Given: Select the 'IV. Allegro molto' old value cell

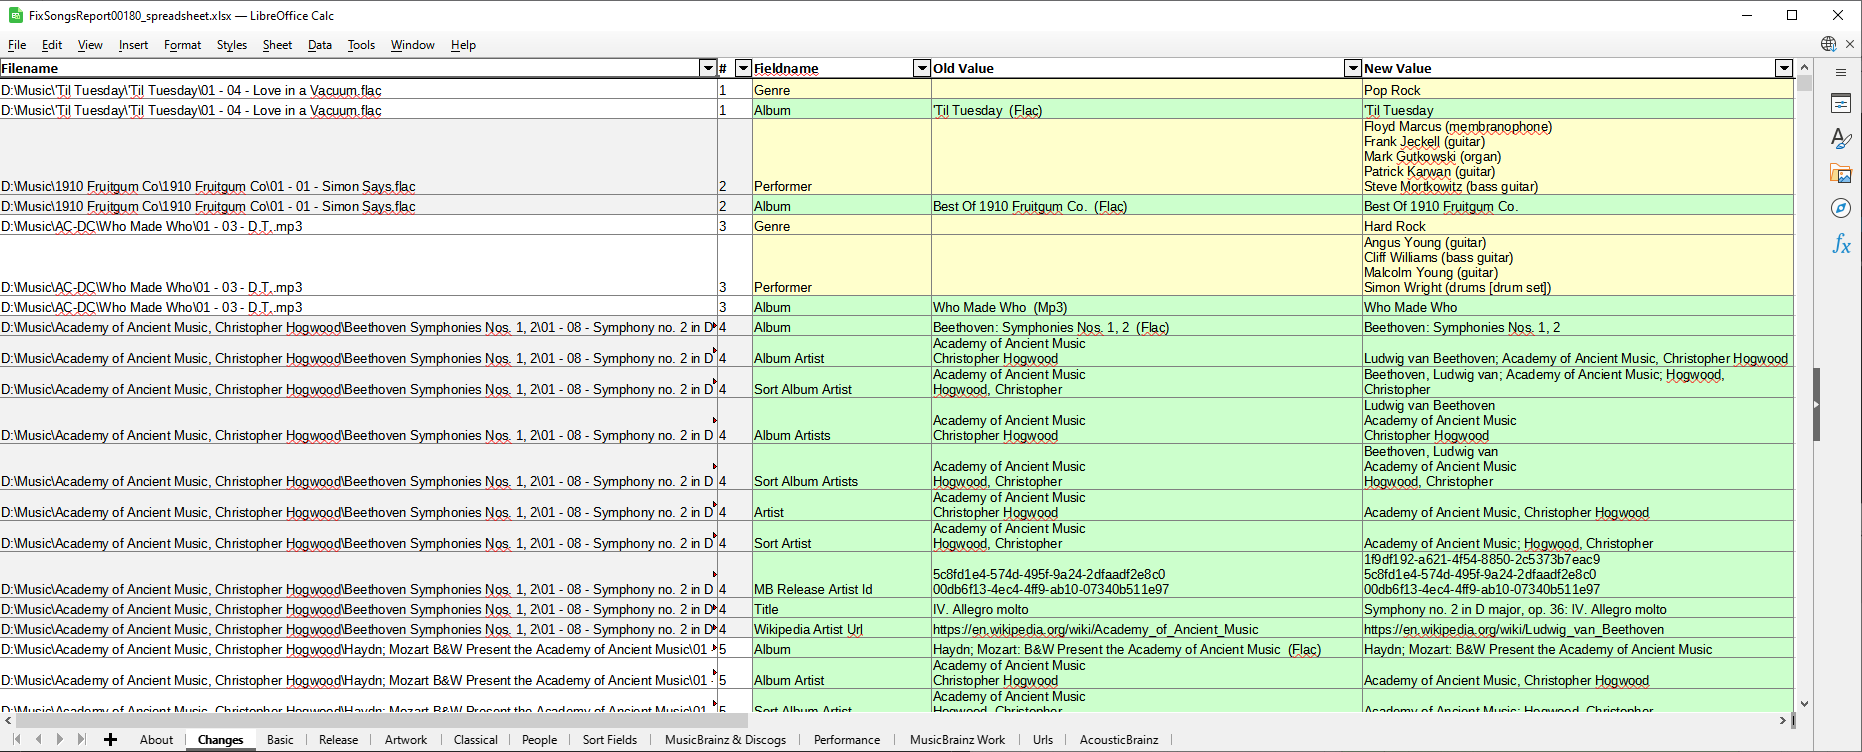Looking at the screenshot, I should (1146, 608).
